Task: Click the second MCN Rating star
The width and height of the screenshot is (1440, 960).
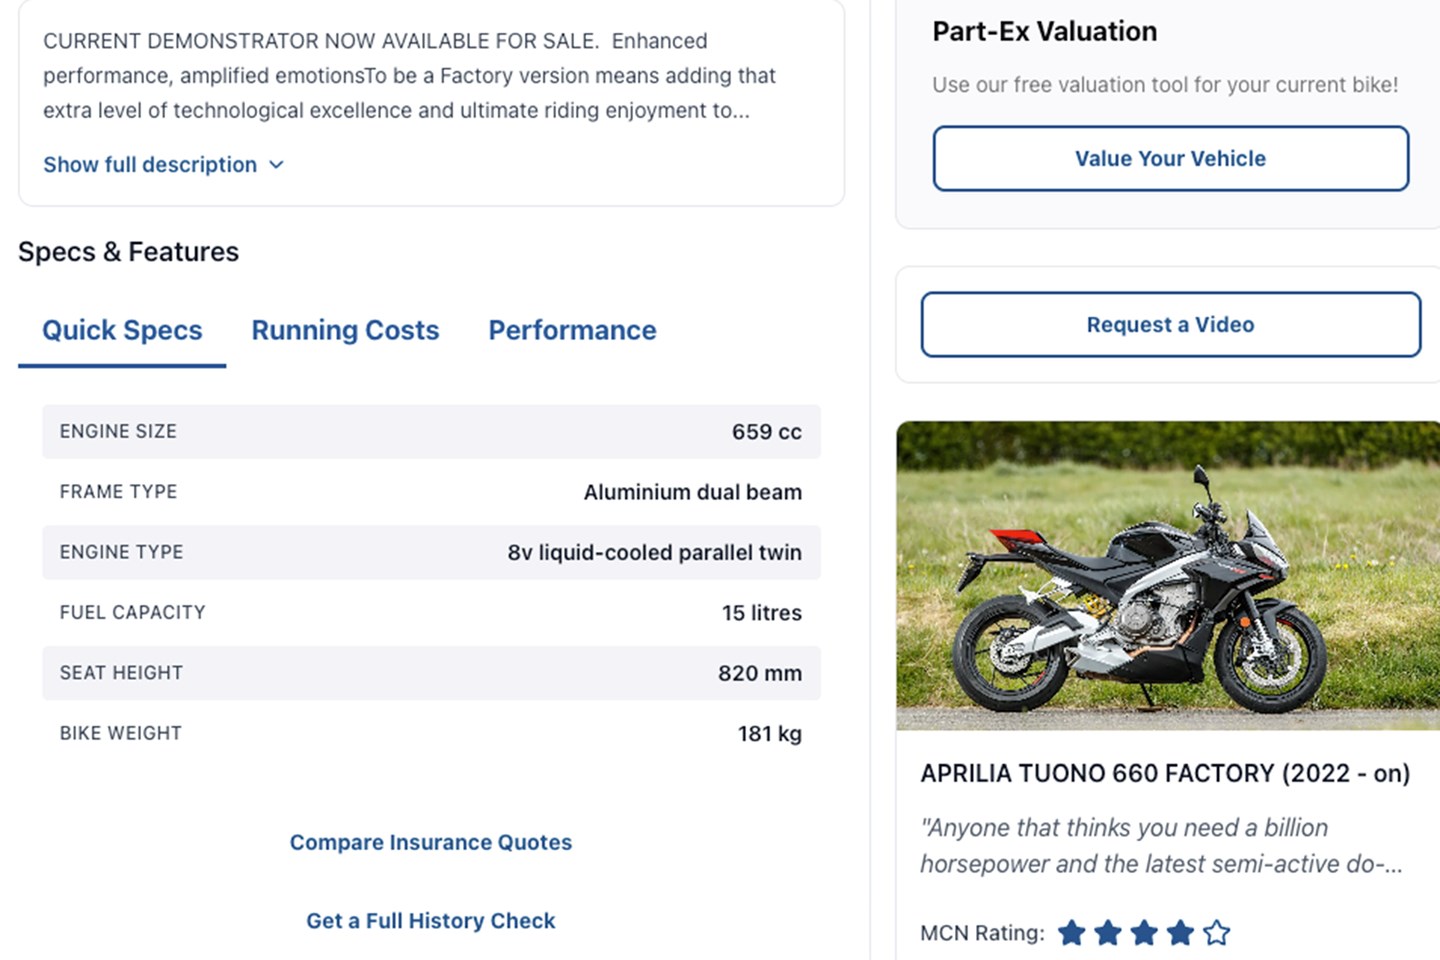Action: (x=1108, y=933)
